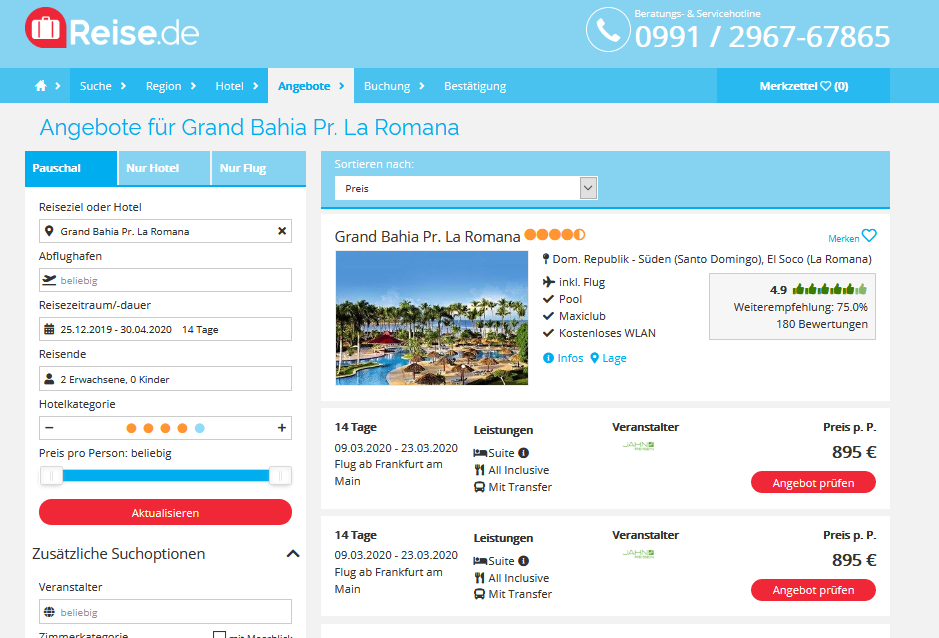Decrease hotel category with minus icon
The image size is (939, 638).
pyautogui.click(x=50, y=428)
